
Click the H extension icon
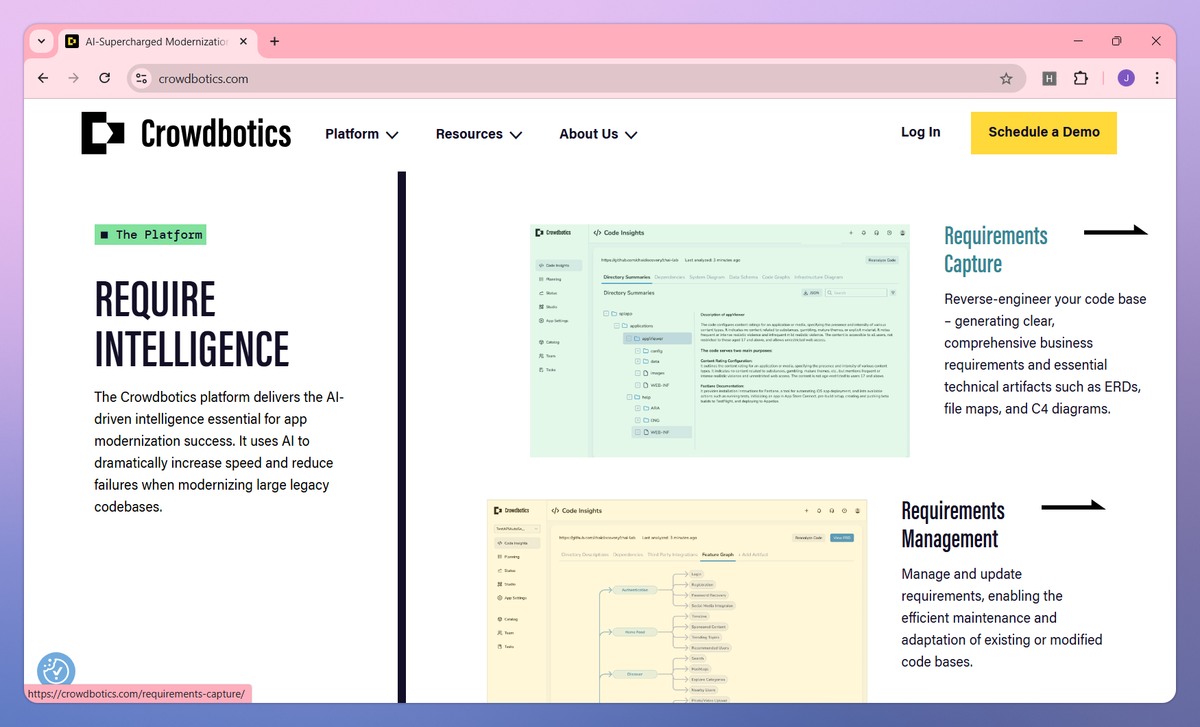coord(1049,78)
